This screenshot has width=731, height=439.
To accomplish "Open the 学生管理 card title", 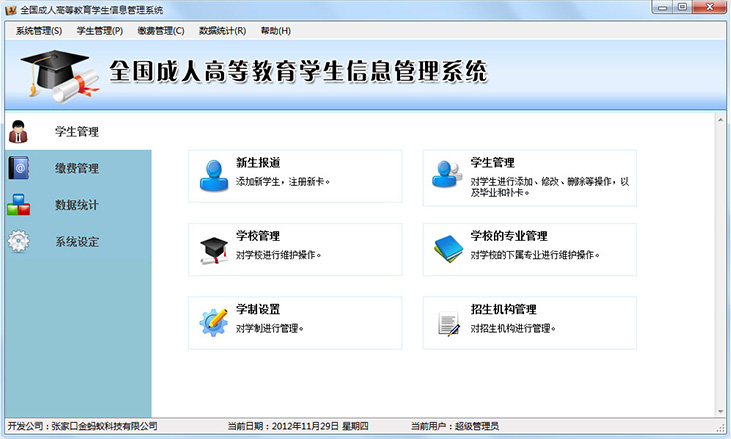I will click(492, 163).
